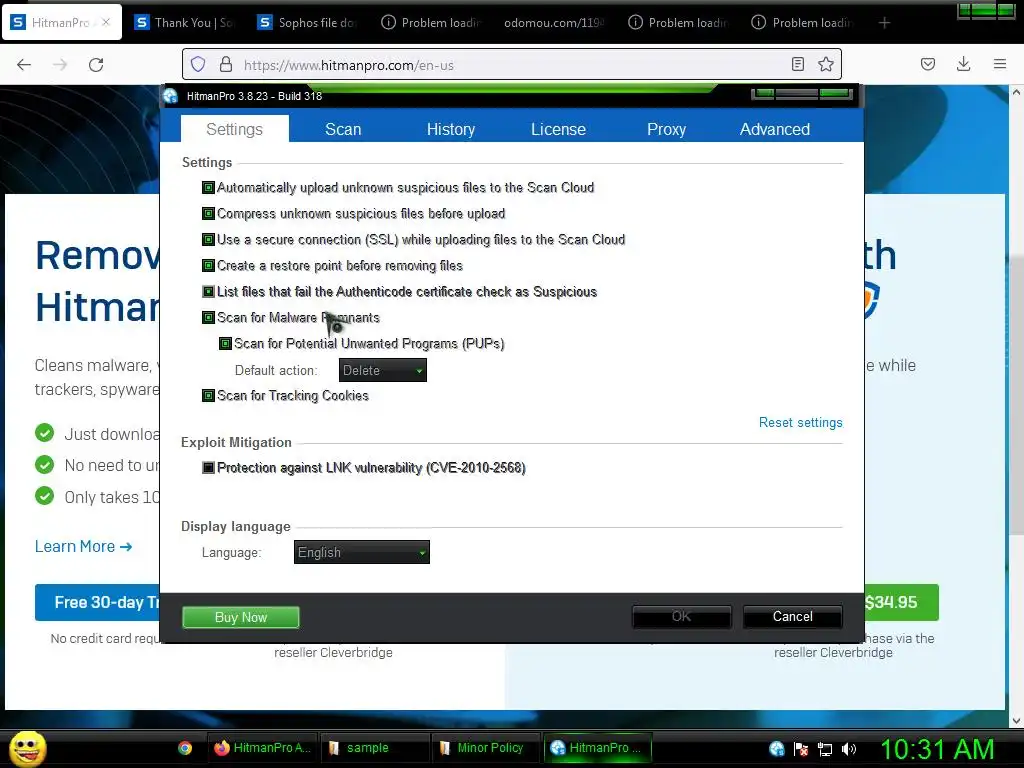This screenshot has height=768, width=1024.
Task: Click the HitmanPro app taskbar item
Action: pos(598,748)
